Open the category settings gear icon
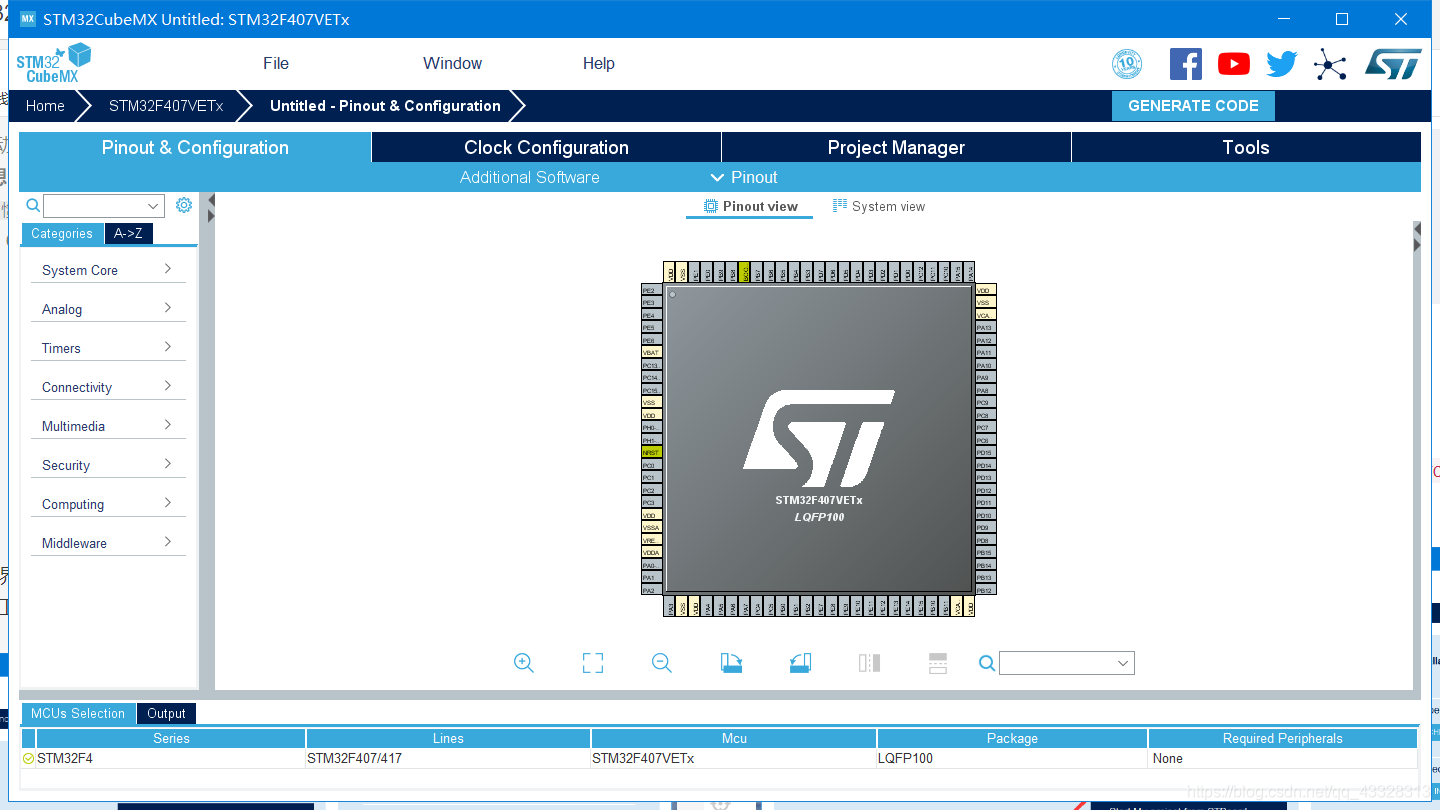This screenshot has height=810, width=1440. 184,205
